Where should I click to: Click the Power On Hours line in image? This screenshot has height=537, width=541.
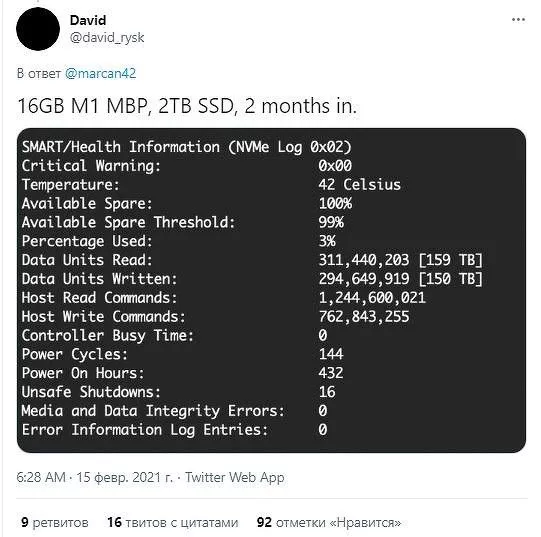tap(182, 373)
